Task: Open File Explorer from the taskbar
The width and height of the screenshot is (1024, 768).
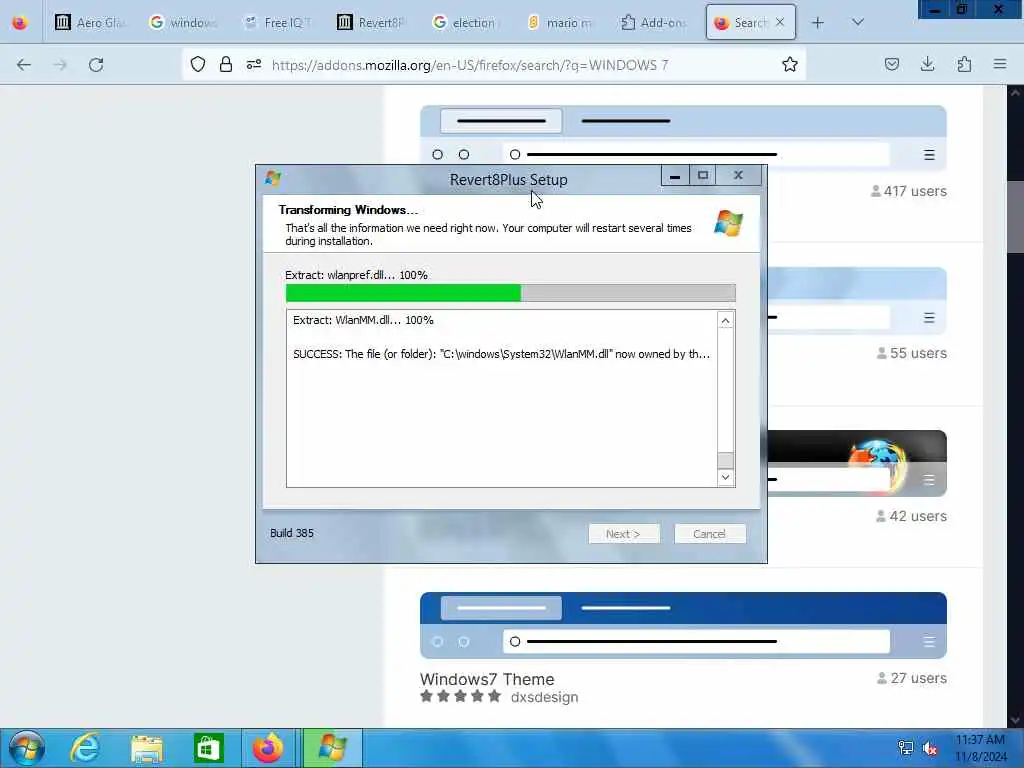Action: [x=146, y=748]
